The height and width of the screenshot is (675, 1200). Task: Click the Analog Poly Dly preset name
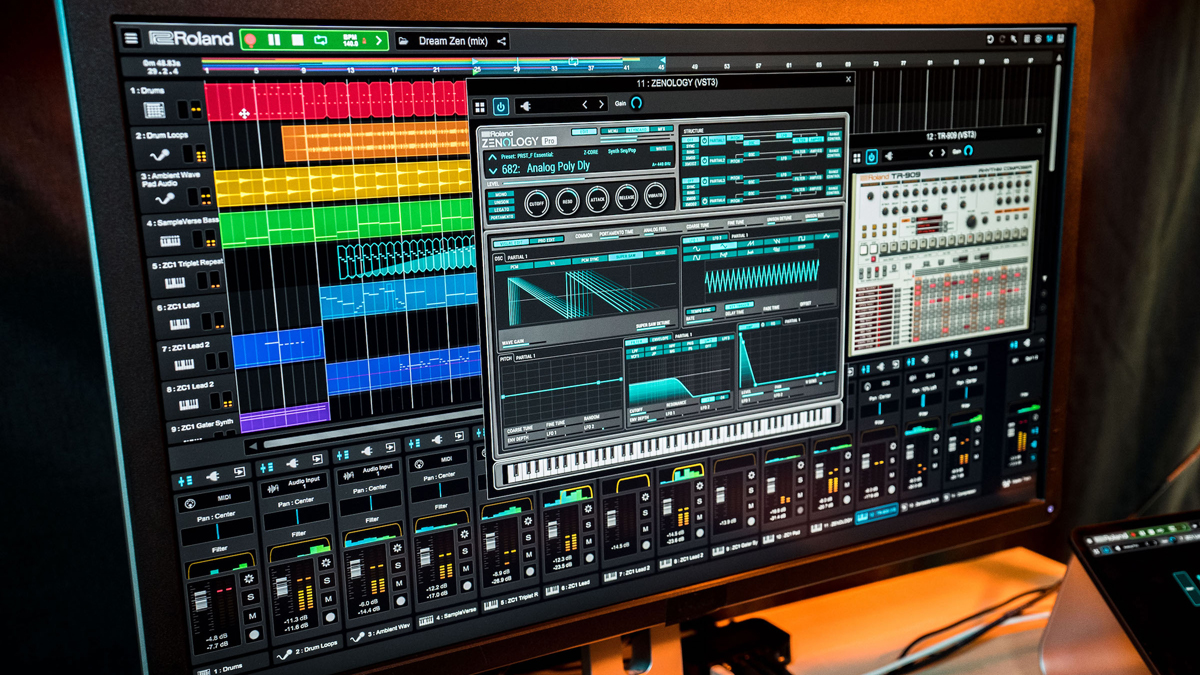coord(558,167)
